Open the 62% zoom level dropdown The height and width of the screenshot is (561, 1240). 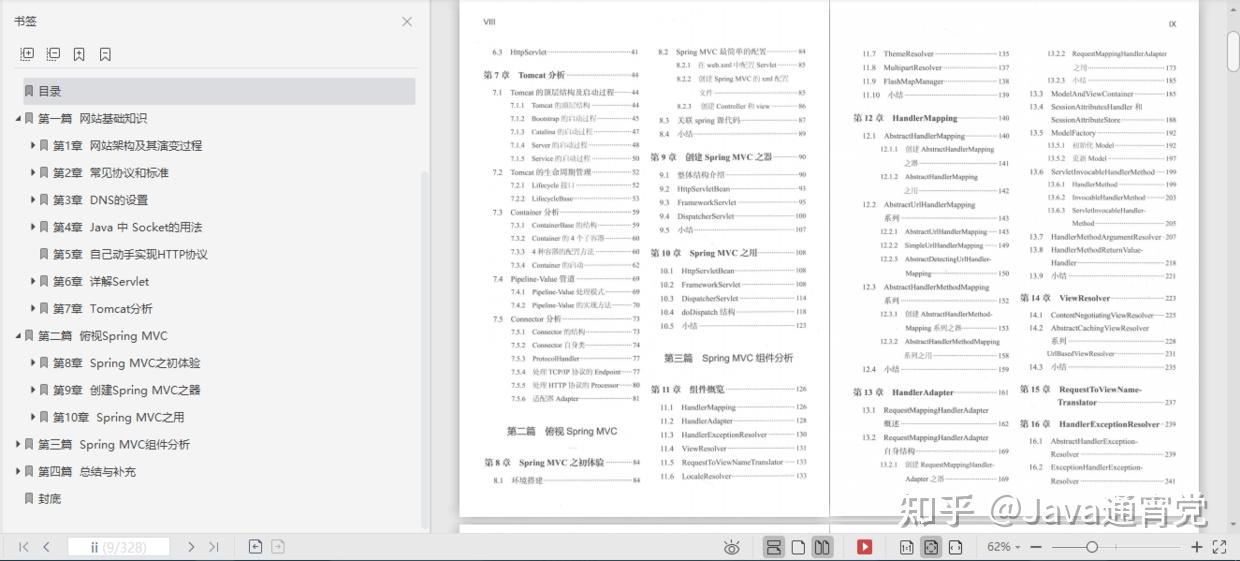1003,547
